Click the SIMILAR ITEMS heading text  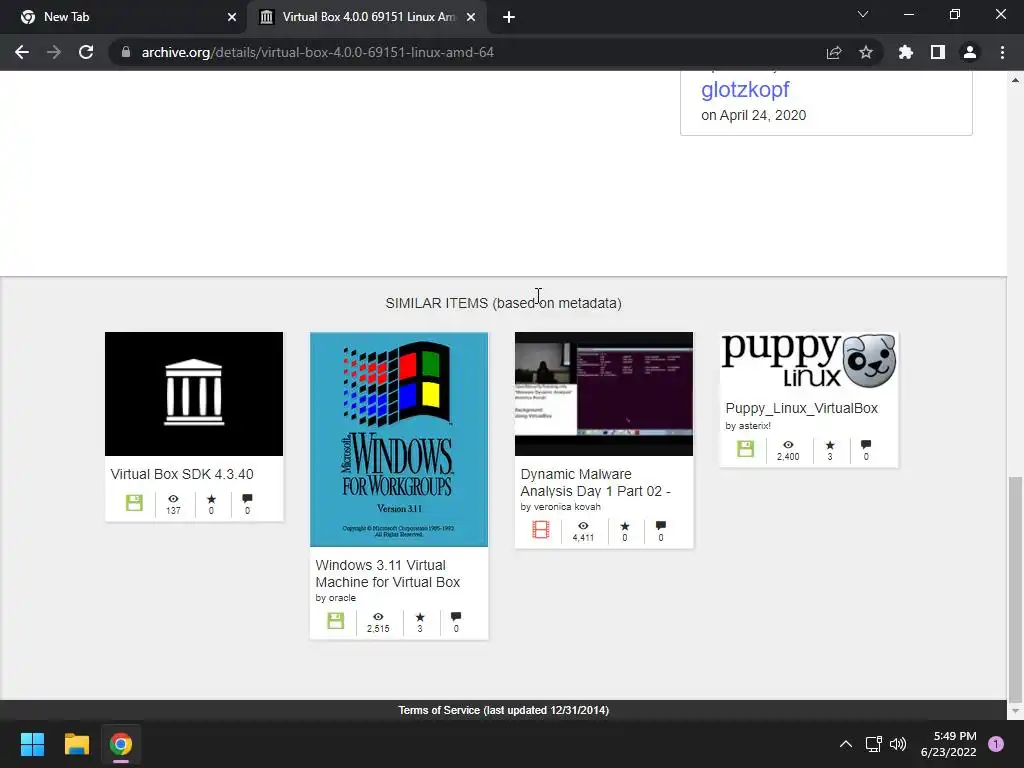tap(504, 303)
